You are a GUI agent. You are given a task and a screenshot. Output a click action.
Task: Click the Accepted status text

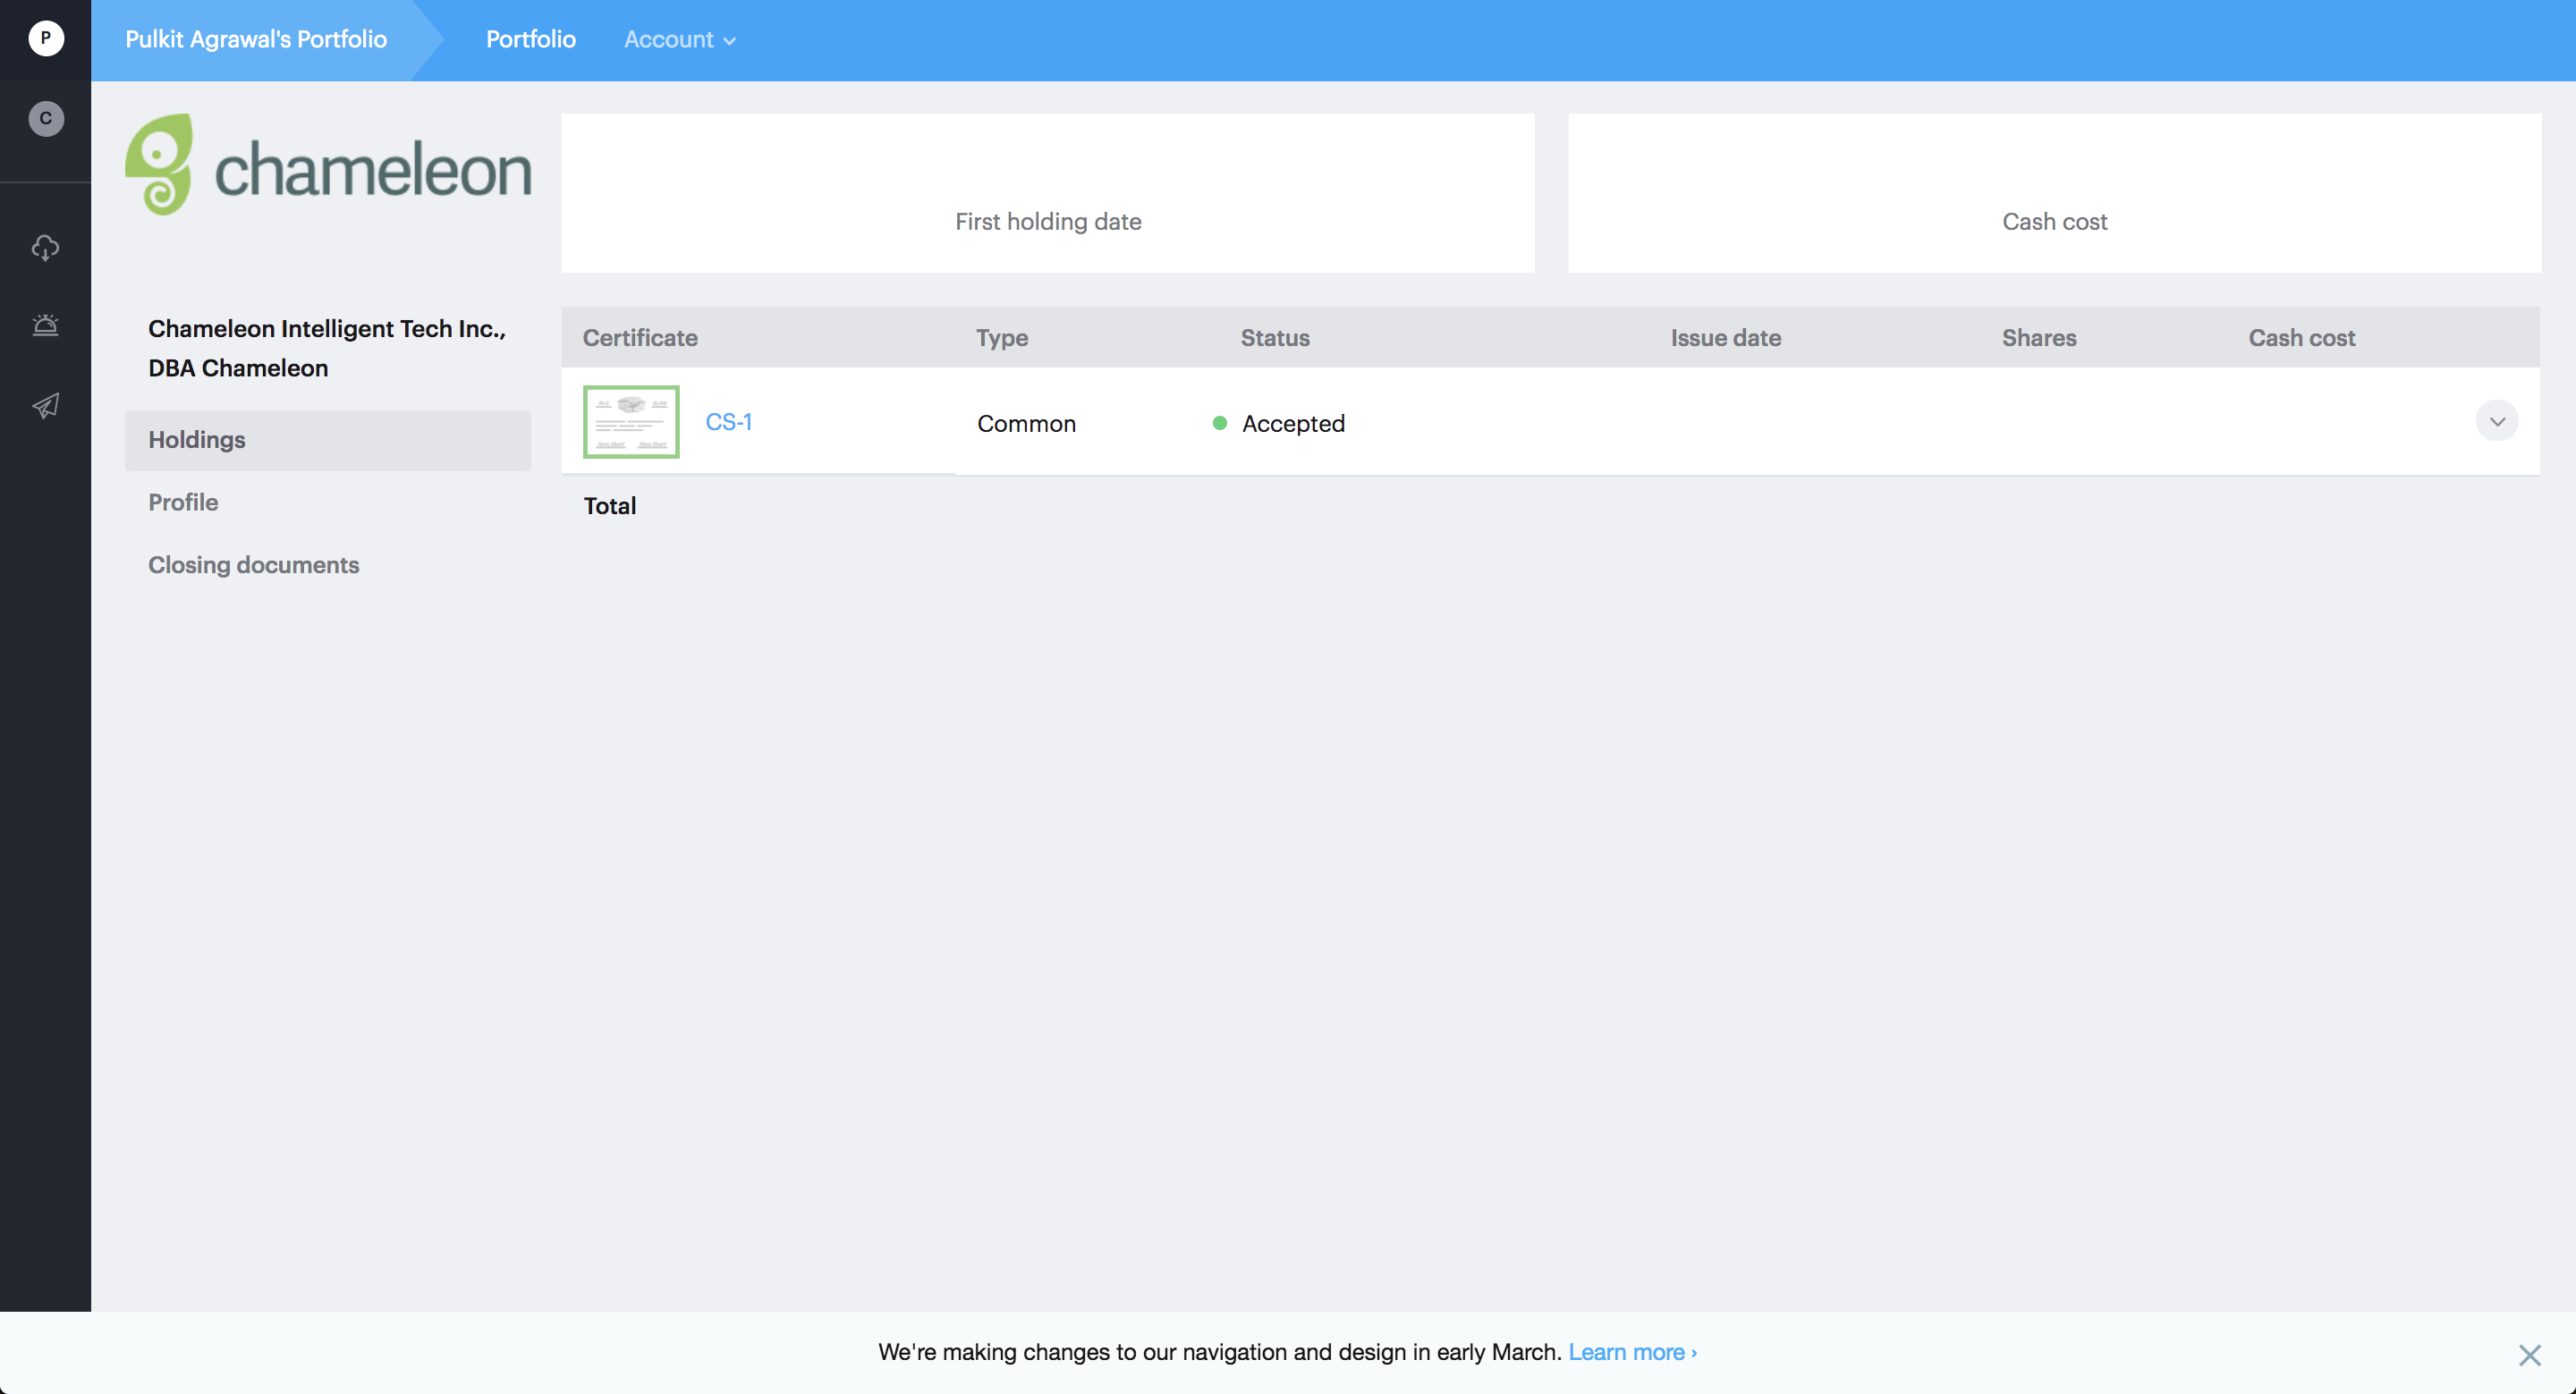click(x=1293, y=423)
